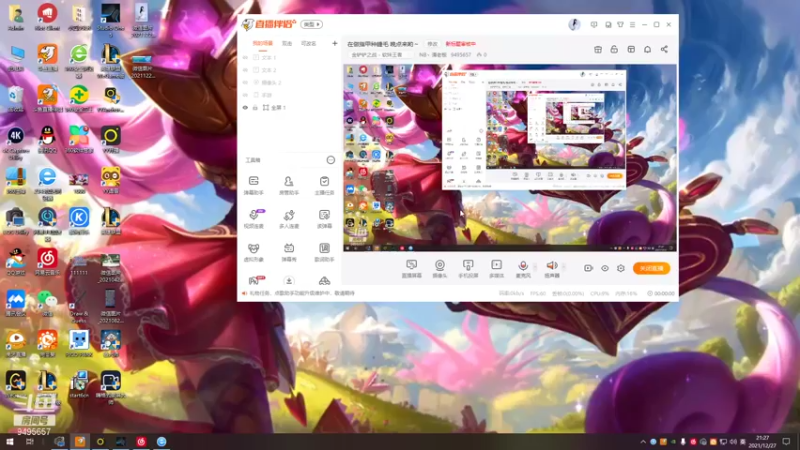Add a new scene with the plus button
Screen dimensions: 800x450
[x=335, y=44]
